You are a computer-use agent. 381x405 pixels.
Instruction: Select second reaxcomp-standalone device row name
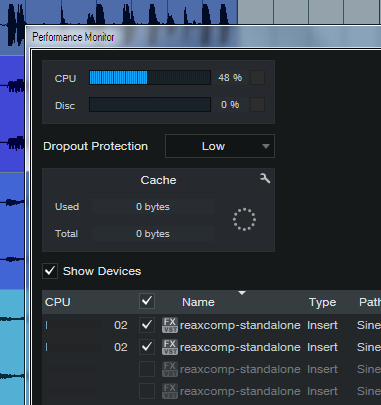[x=240, y=347]
